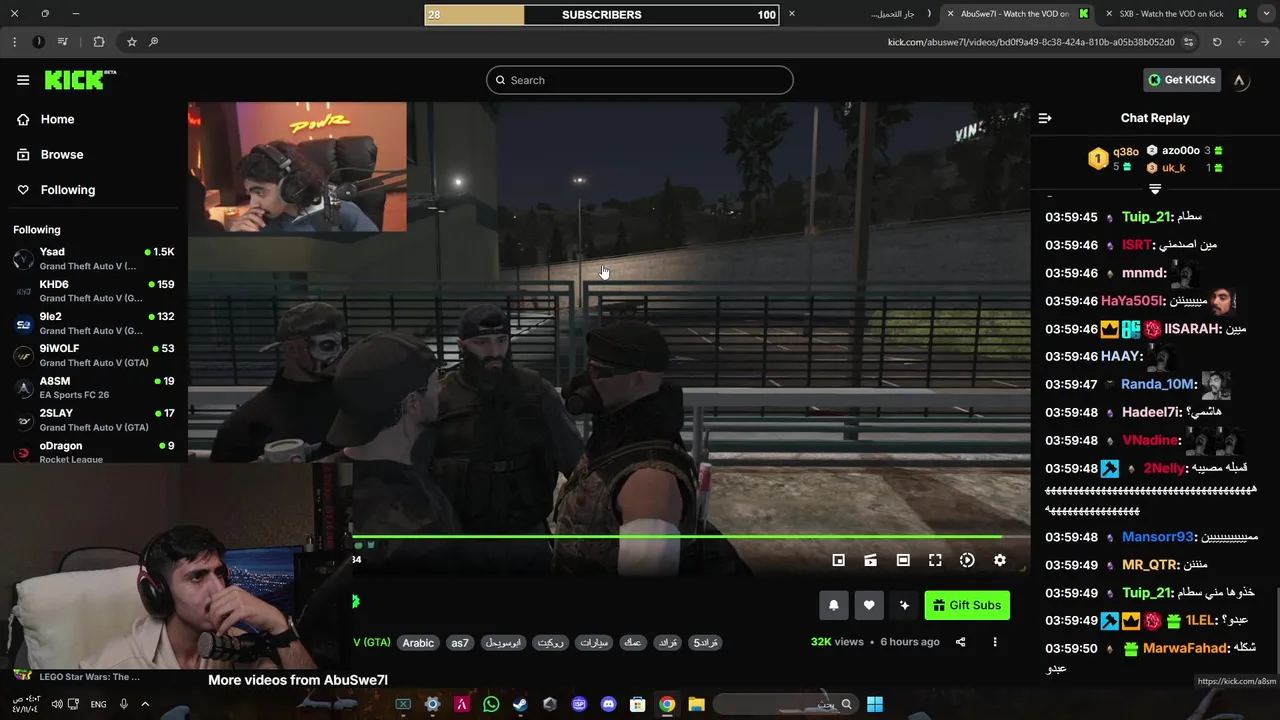The image size is (1280, 720).
Task: Open the video player settings gear
Action: tap(1000, 561)
